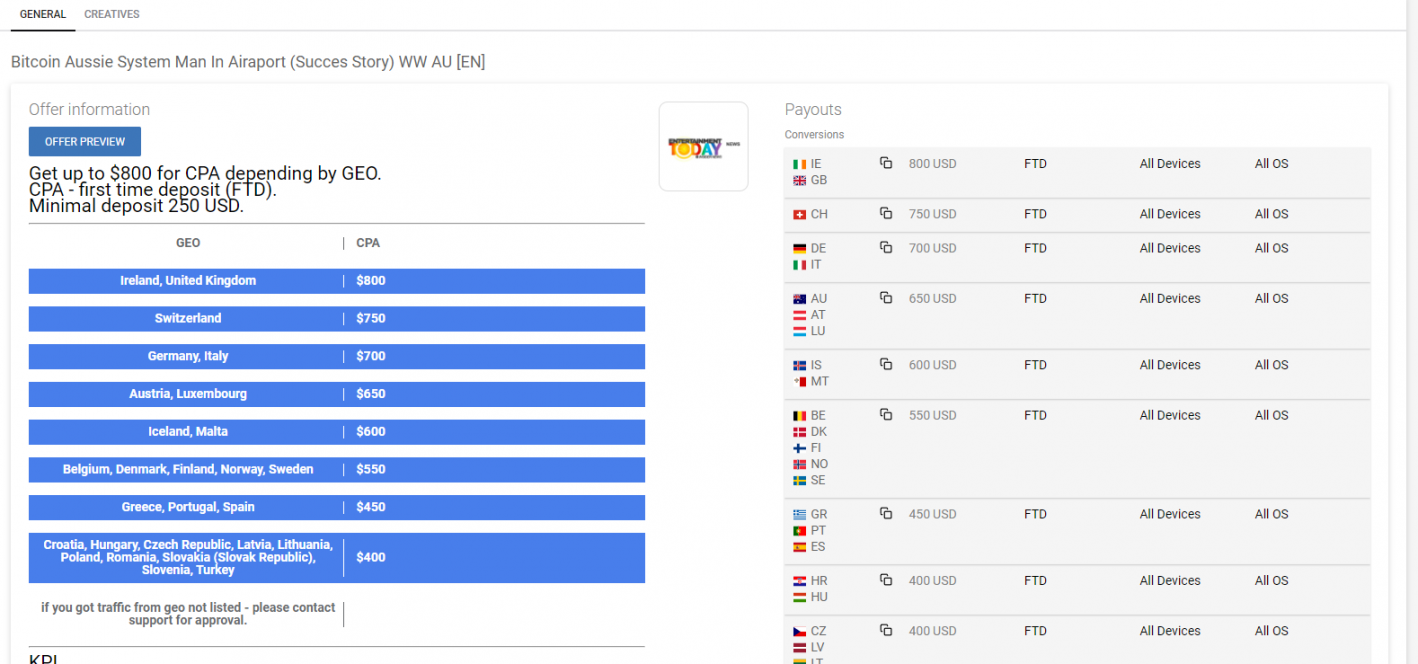Copy the 750 USD payout value
This screenshot has height=664, width=1418.
(886, 213)
